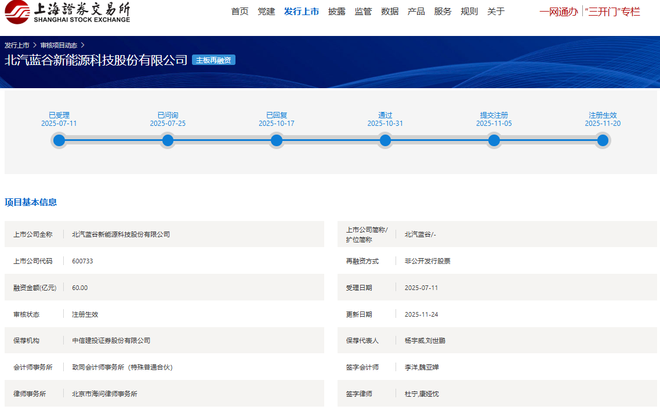Click the 已受理 timeline dot
Image resolution: width=660 pixels, height=413 pixels.
click(59, 140)
